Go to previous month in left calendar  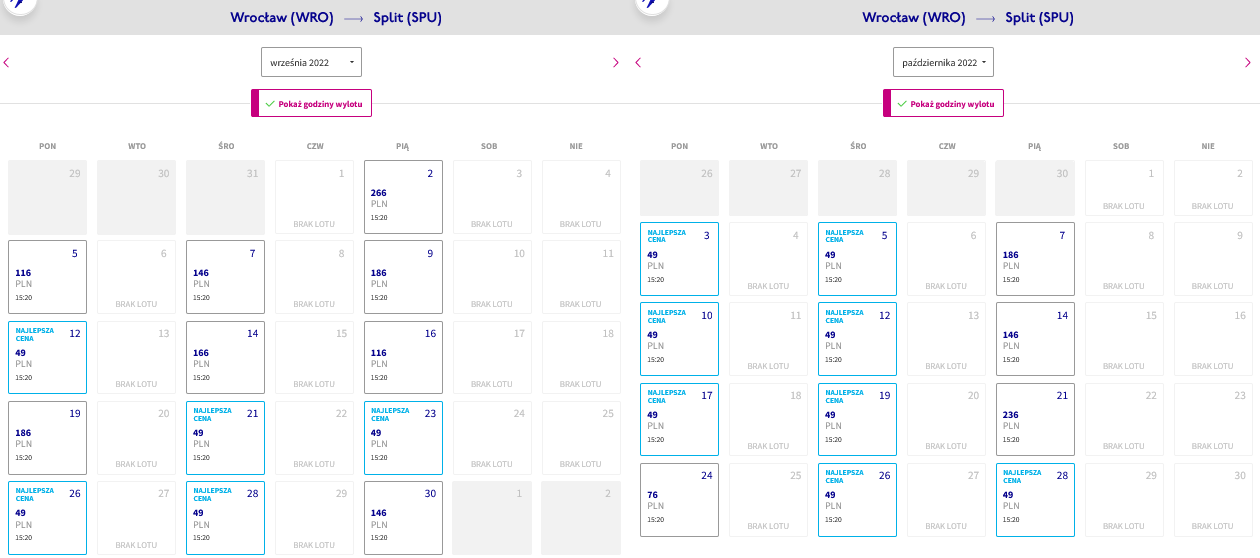6,62
